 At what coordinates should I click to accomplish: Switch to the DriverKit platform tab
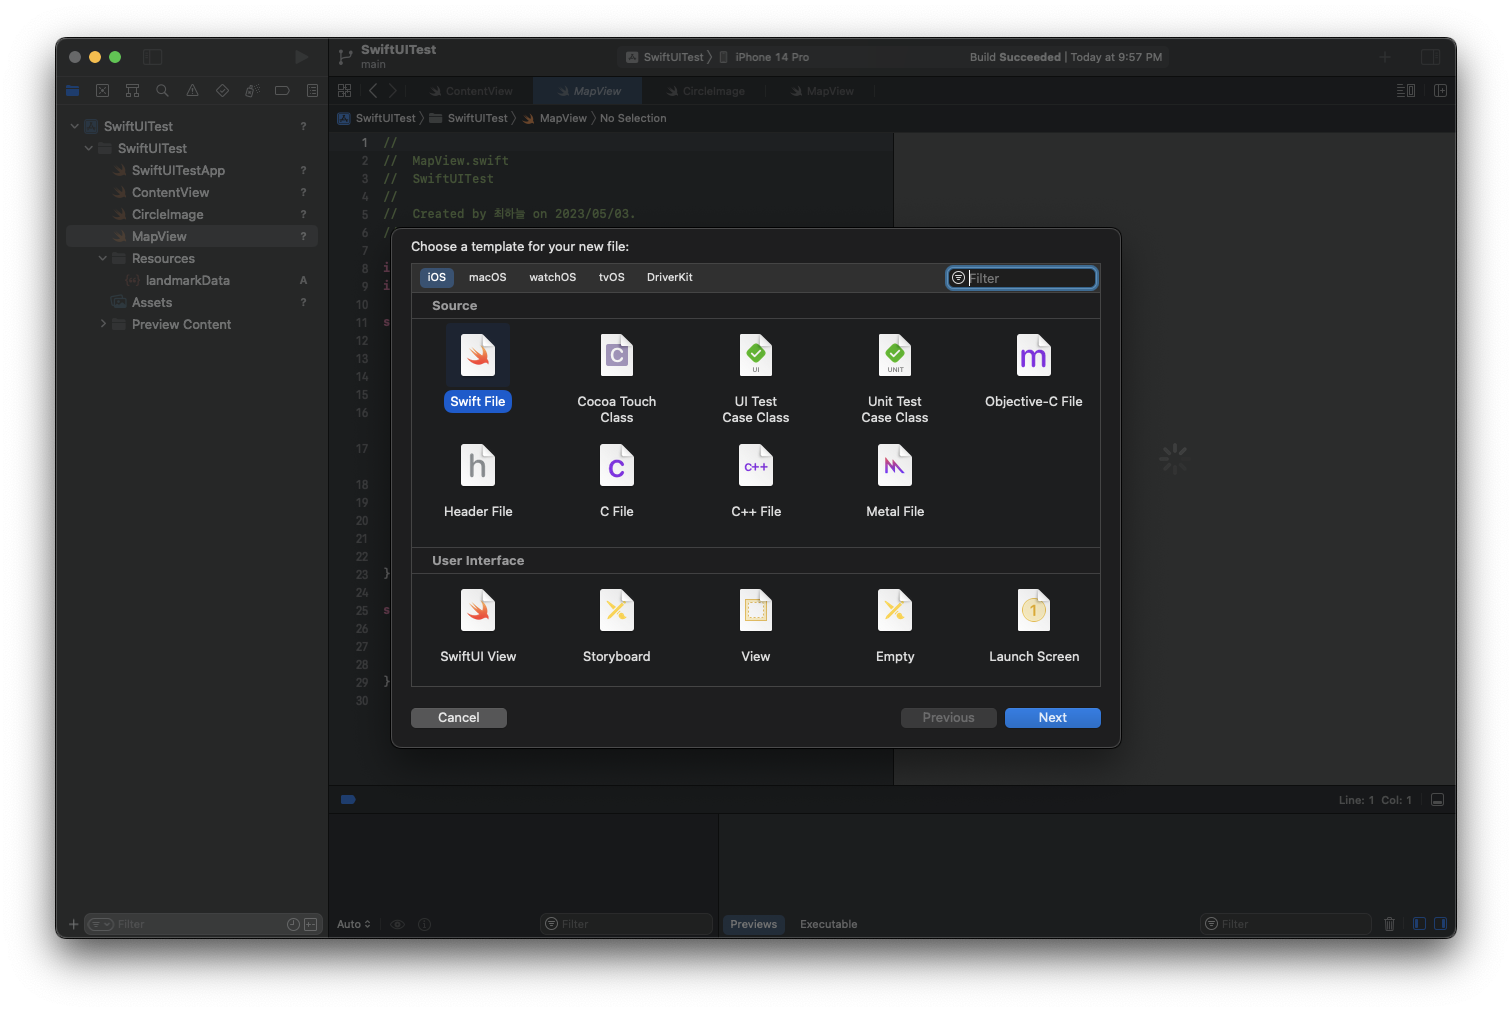[670, 277]
